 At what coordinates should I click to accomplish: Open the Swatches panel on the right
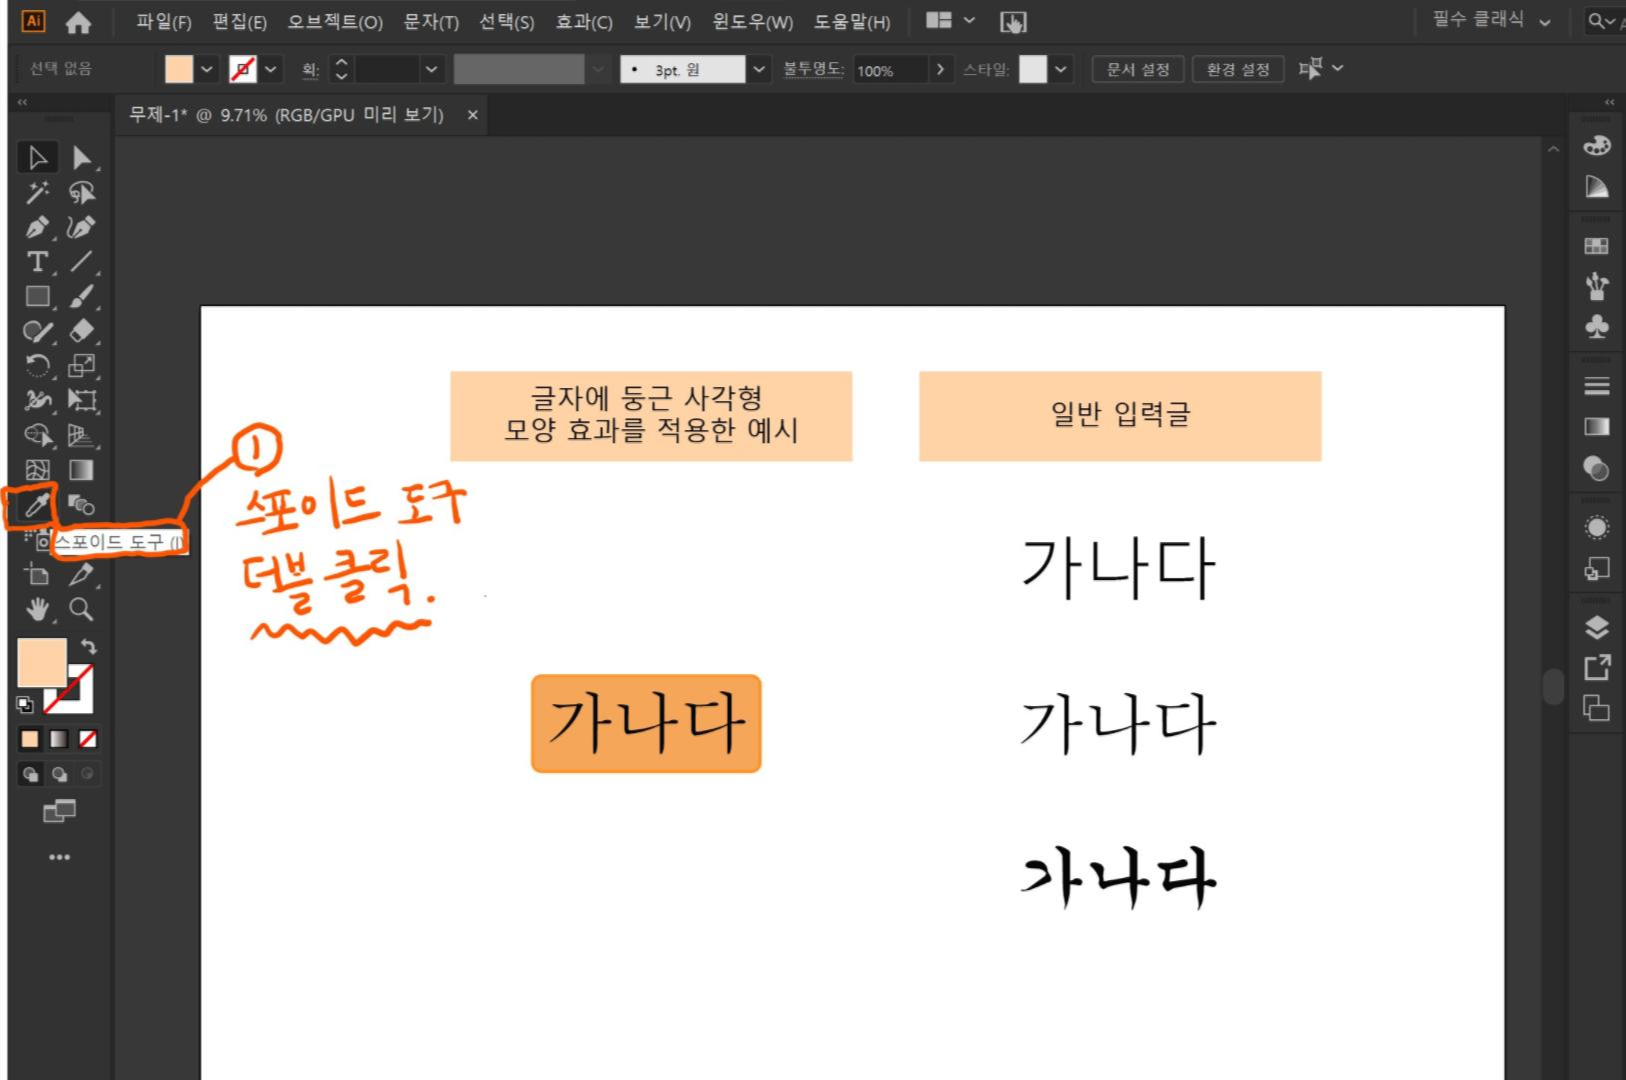coord(1597,245)
